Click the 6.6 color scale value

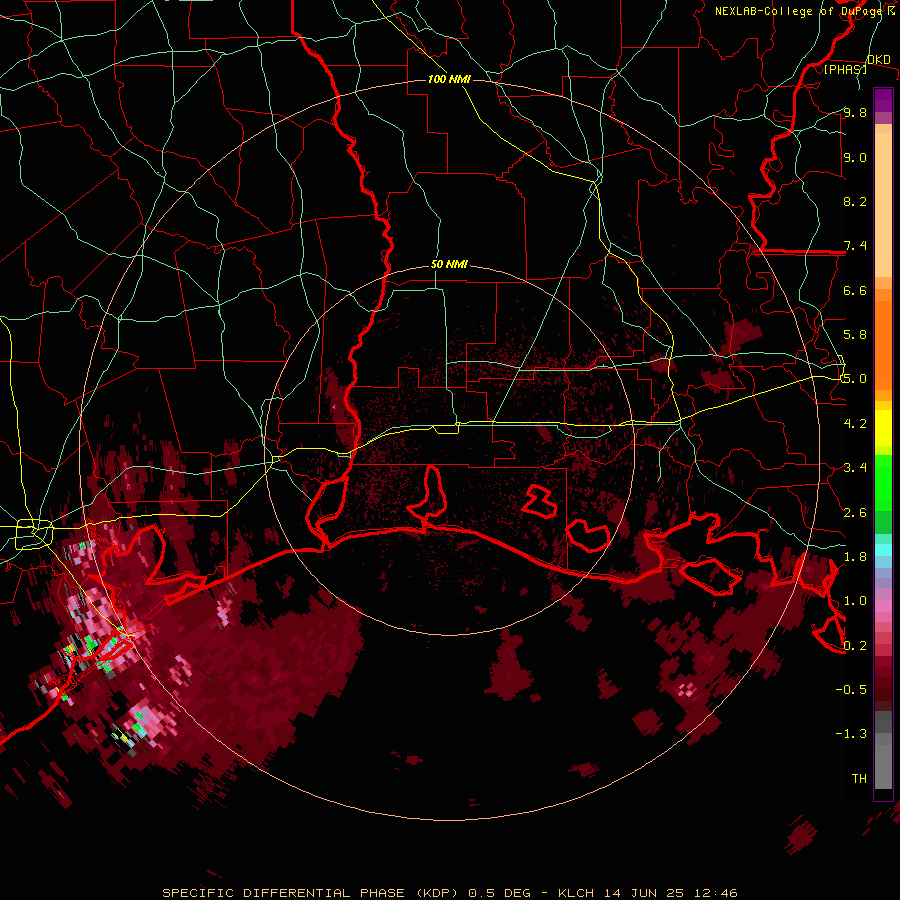(x=855, y=290)
